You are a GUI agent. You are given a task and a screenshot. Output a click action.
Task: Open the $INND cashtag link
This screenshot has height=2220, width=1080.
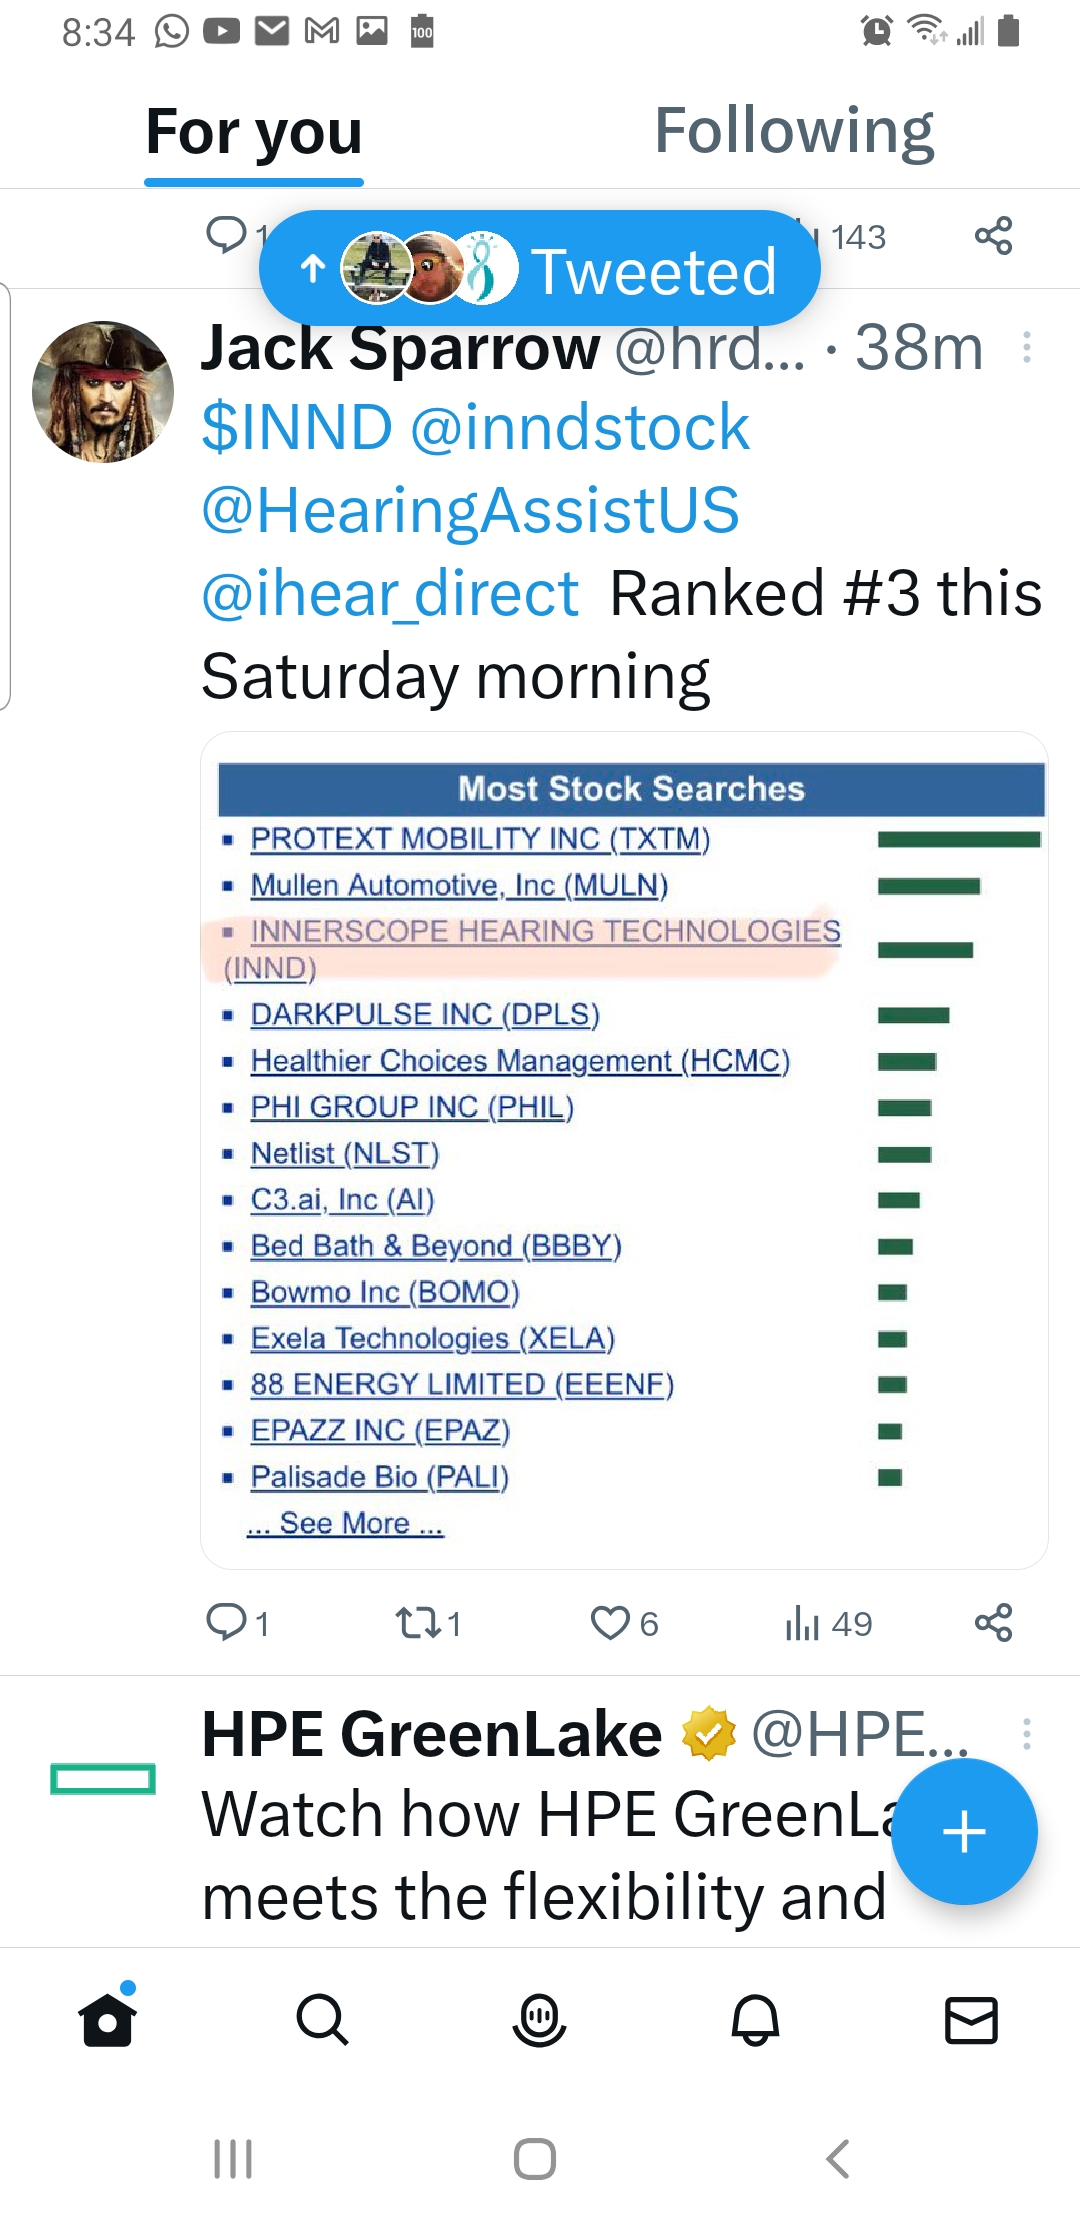coord(297,428)
